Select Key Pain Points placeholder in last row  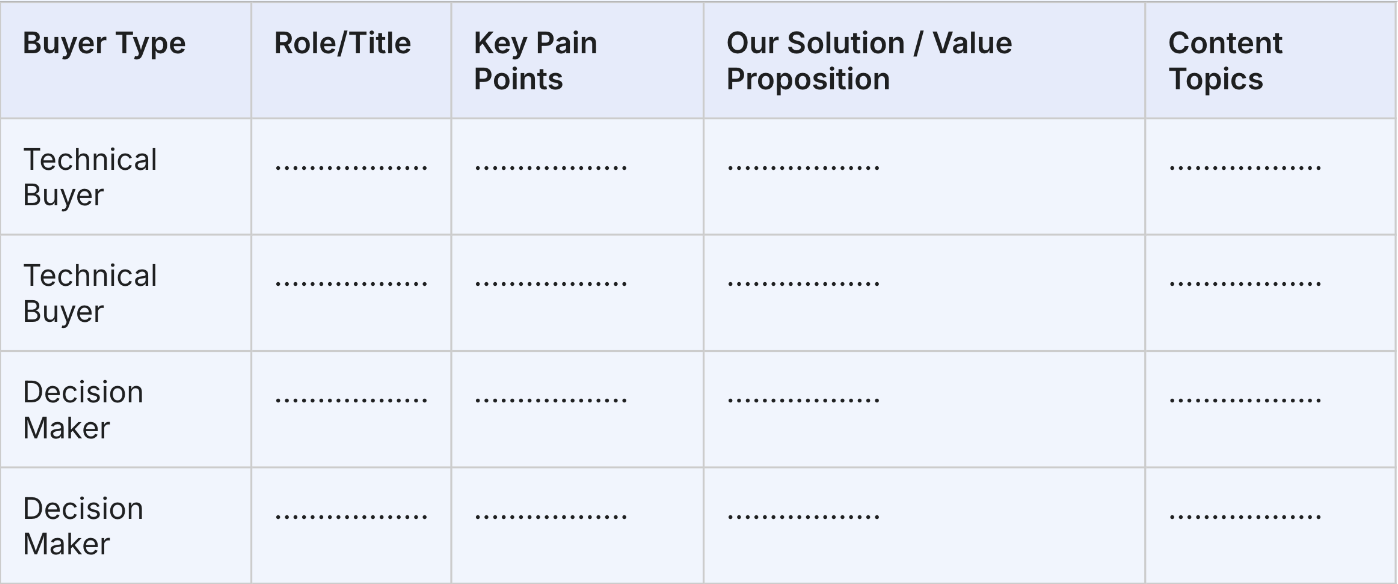pyautogui.click(x=550, y=516)
